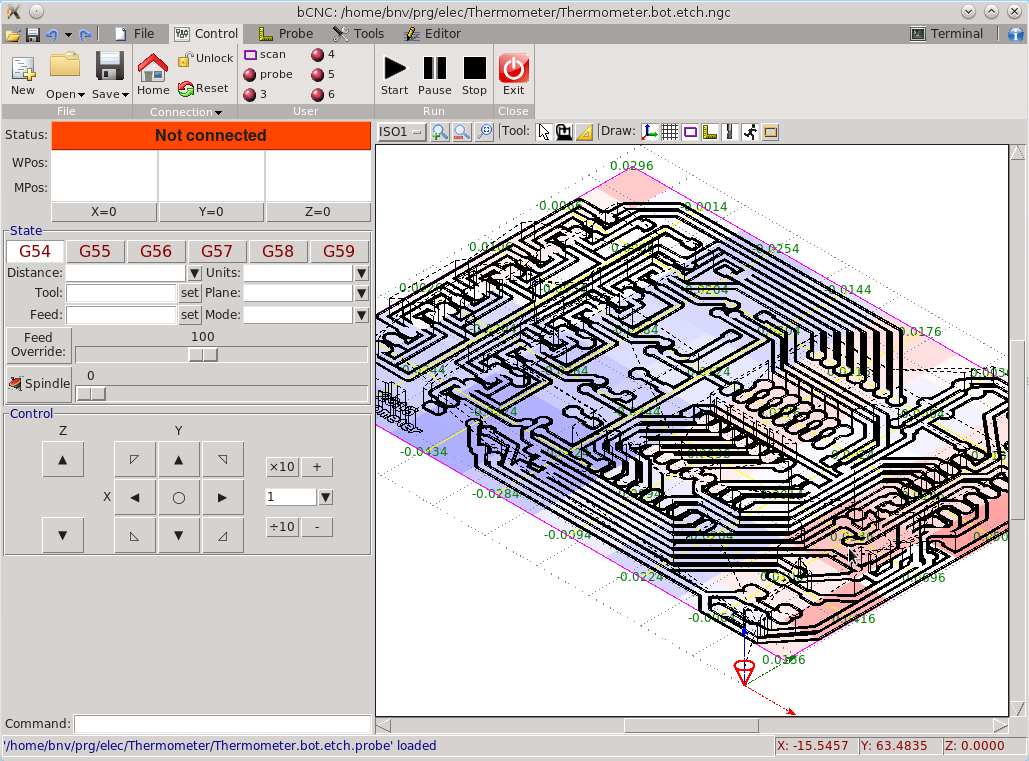Screen dimensions: 1029x761
Task: Click the Spindle toggle icon
Action: tap(15, 383)
